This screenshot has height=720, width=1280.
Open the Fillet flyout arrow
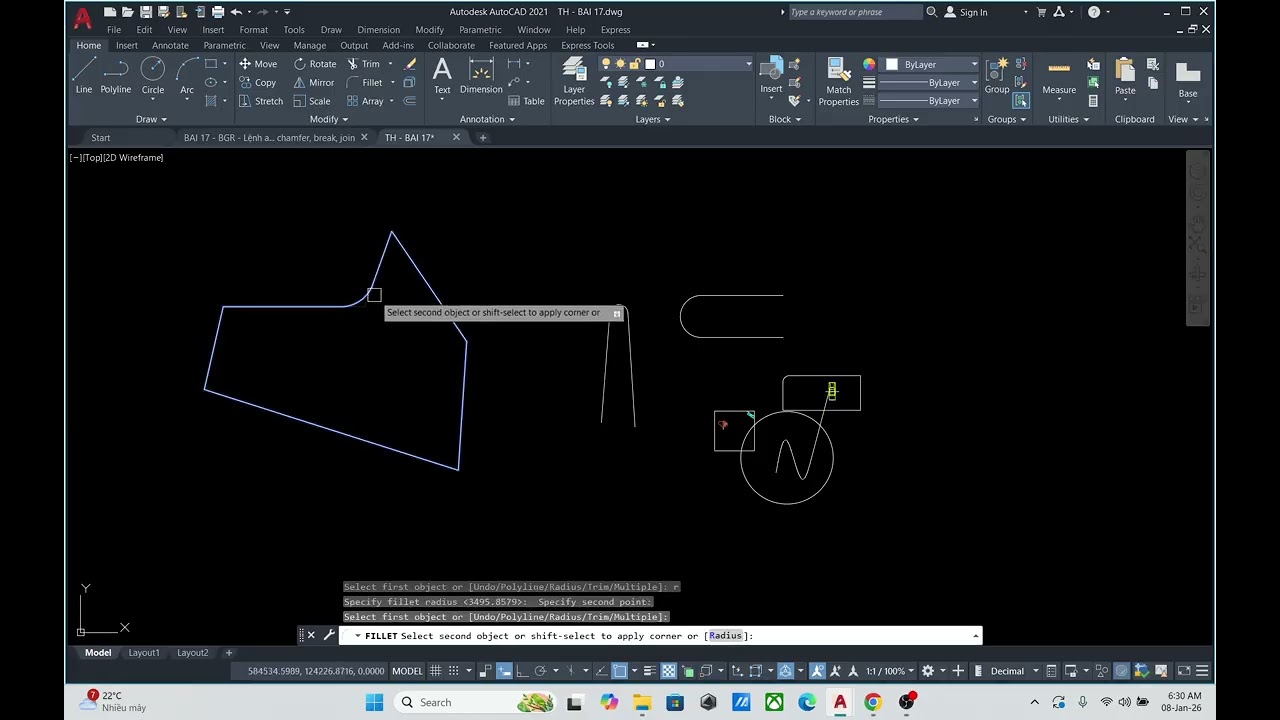392,83
